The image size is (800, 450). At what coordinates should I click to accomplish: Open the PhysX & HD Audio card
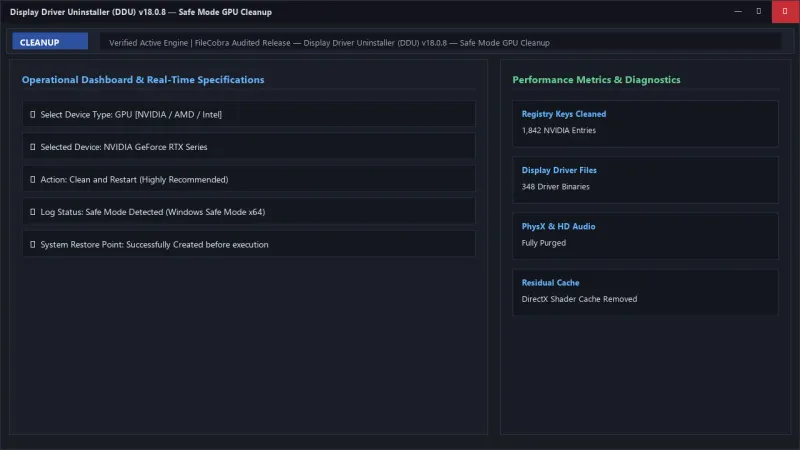pyautogui.click(x=645, y=236)
